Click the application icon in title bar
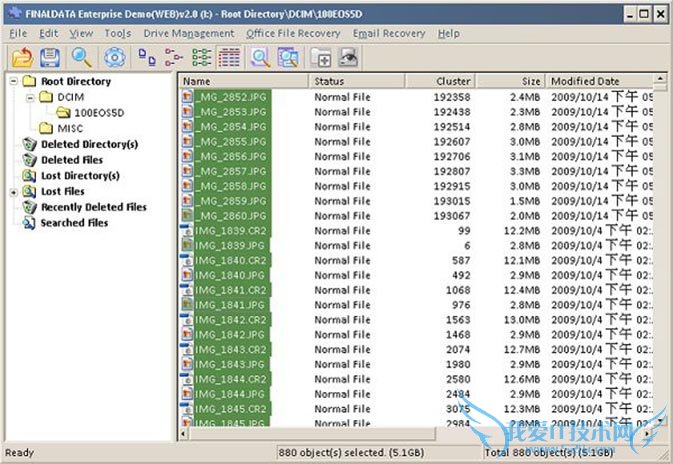This screenshot has width=673, height=464. [x=15, y=13]
